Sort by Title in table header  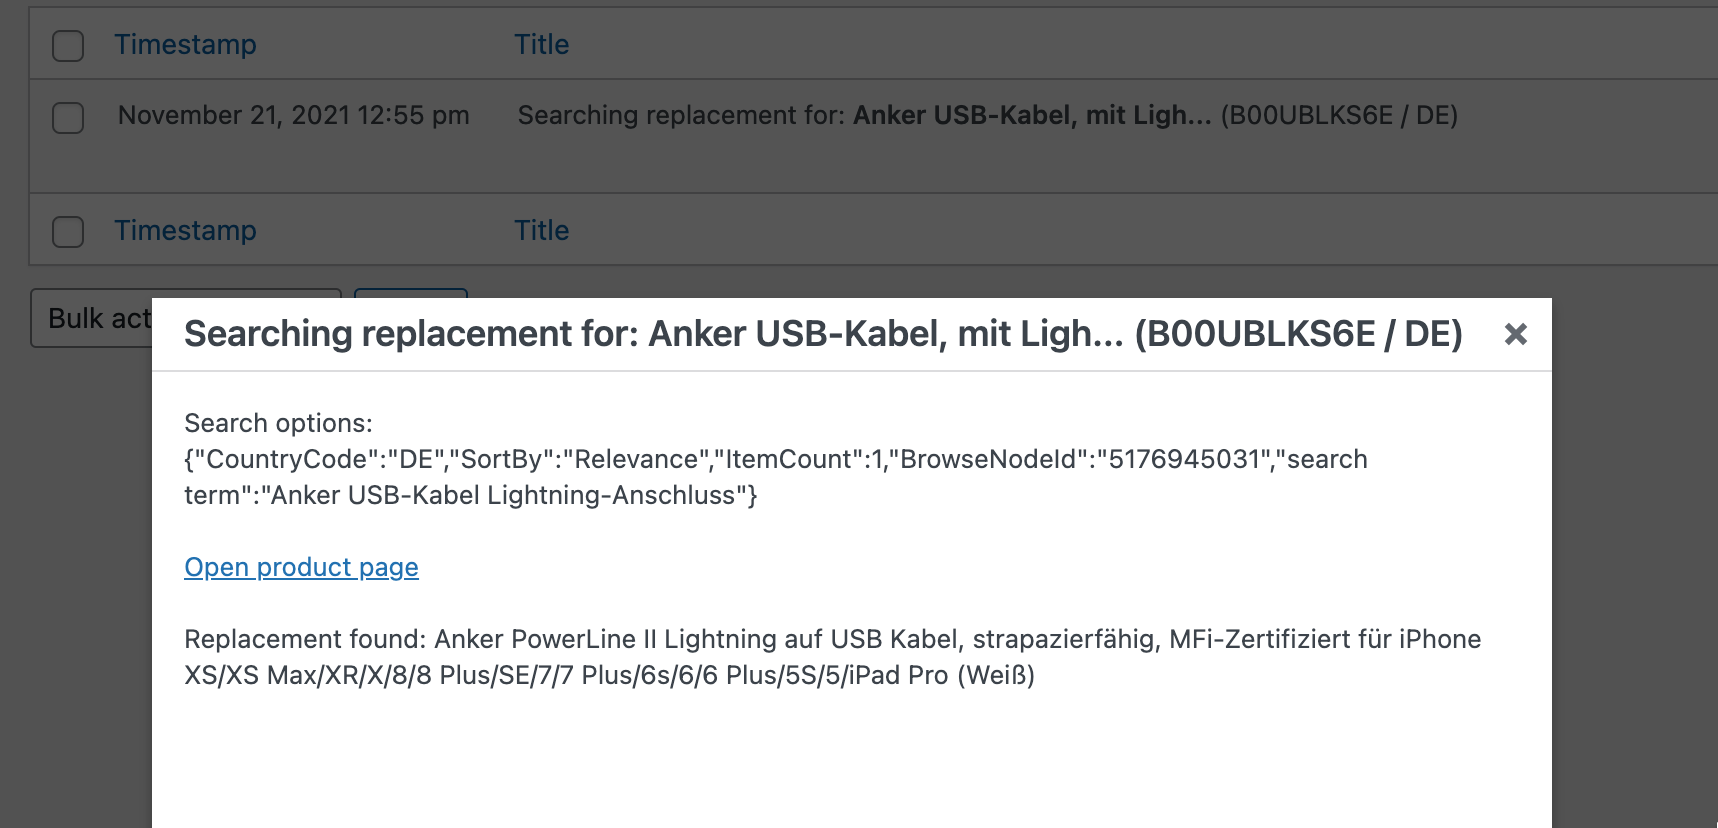[x=541, y=45]
